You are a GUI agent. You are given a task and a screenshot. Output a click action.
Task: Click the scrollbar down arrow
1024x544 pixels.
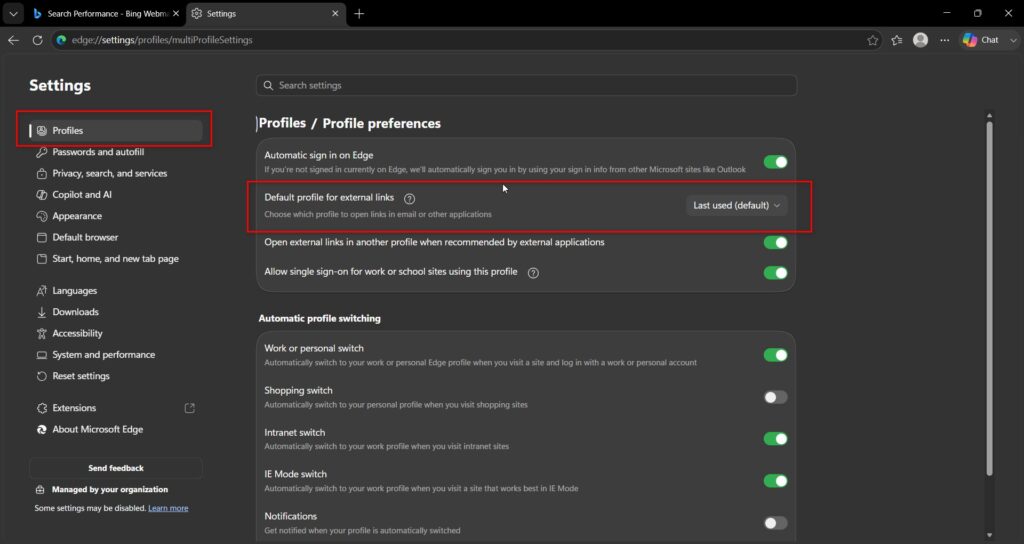(989, 535)
